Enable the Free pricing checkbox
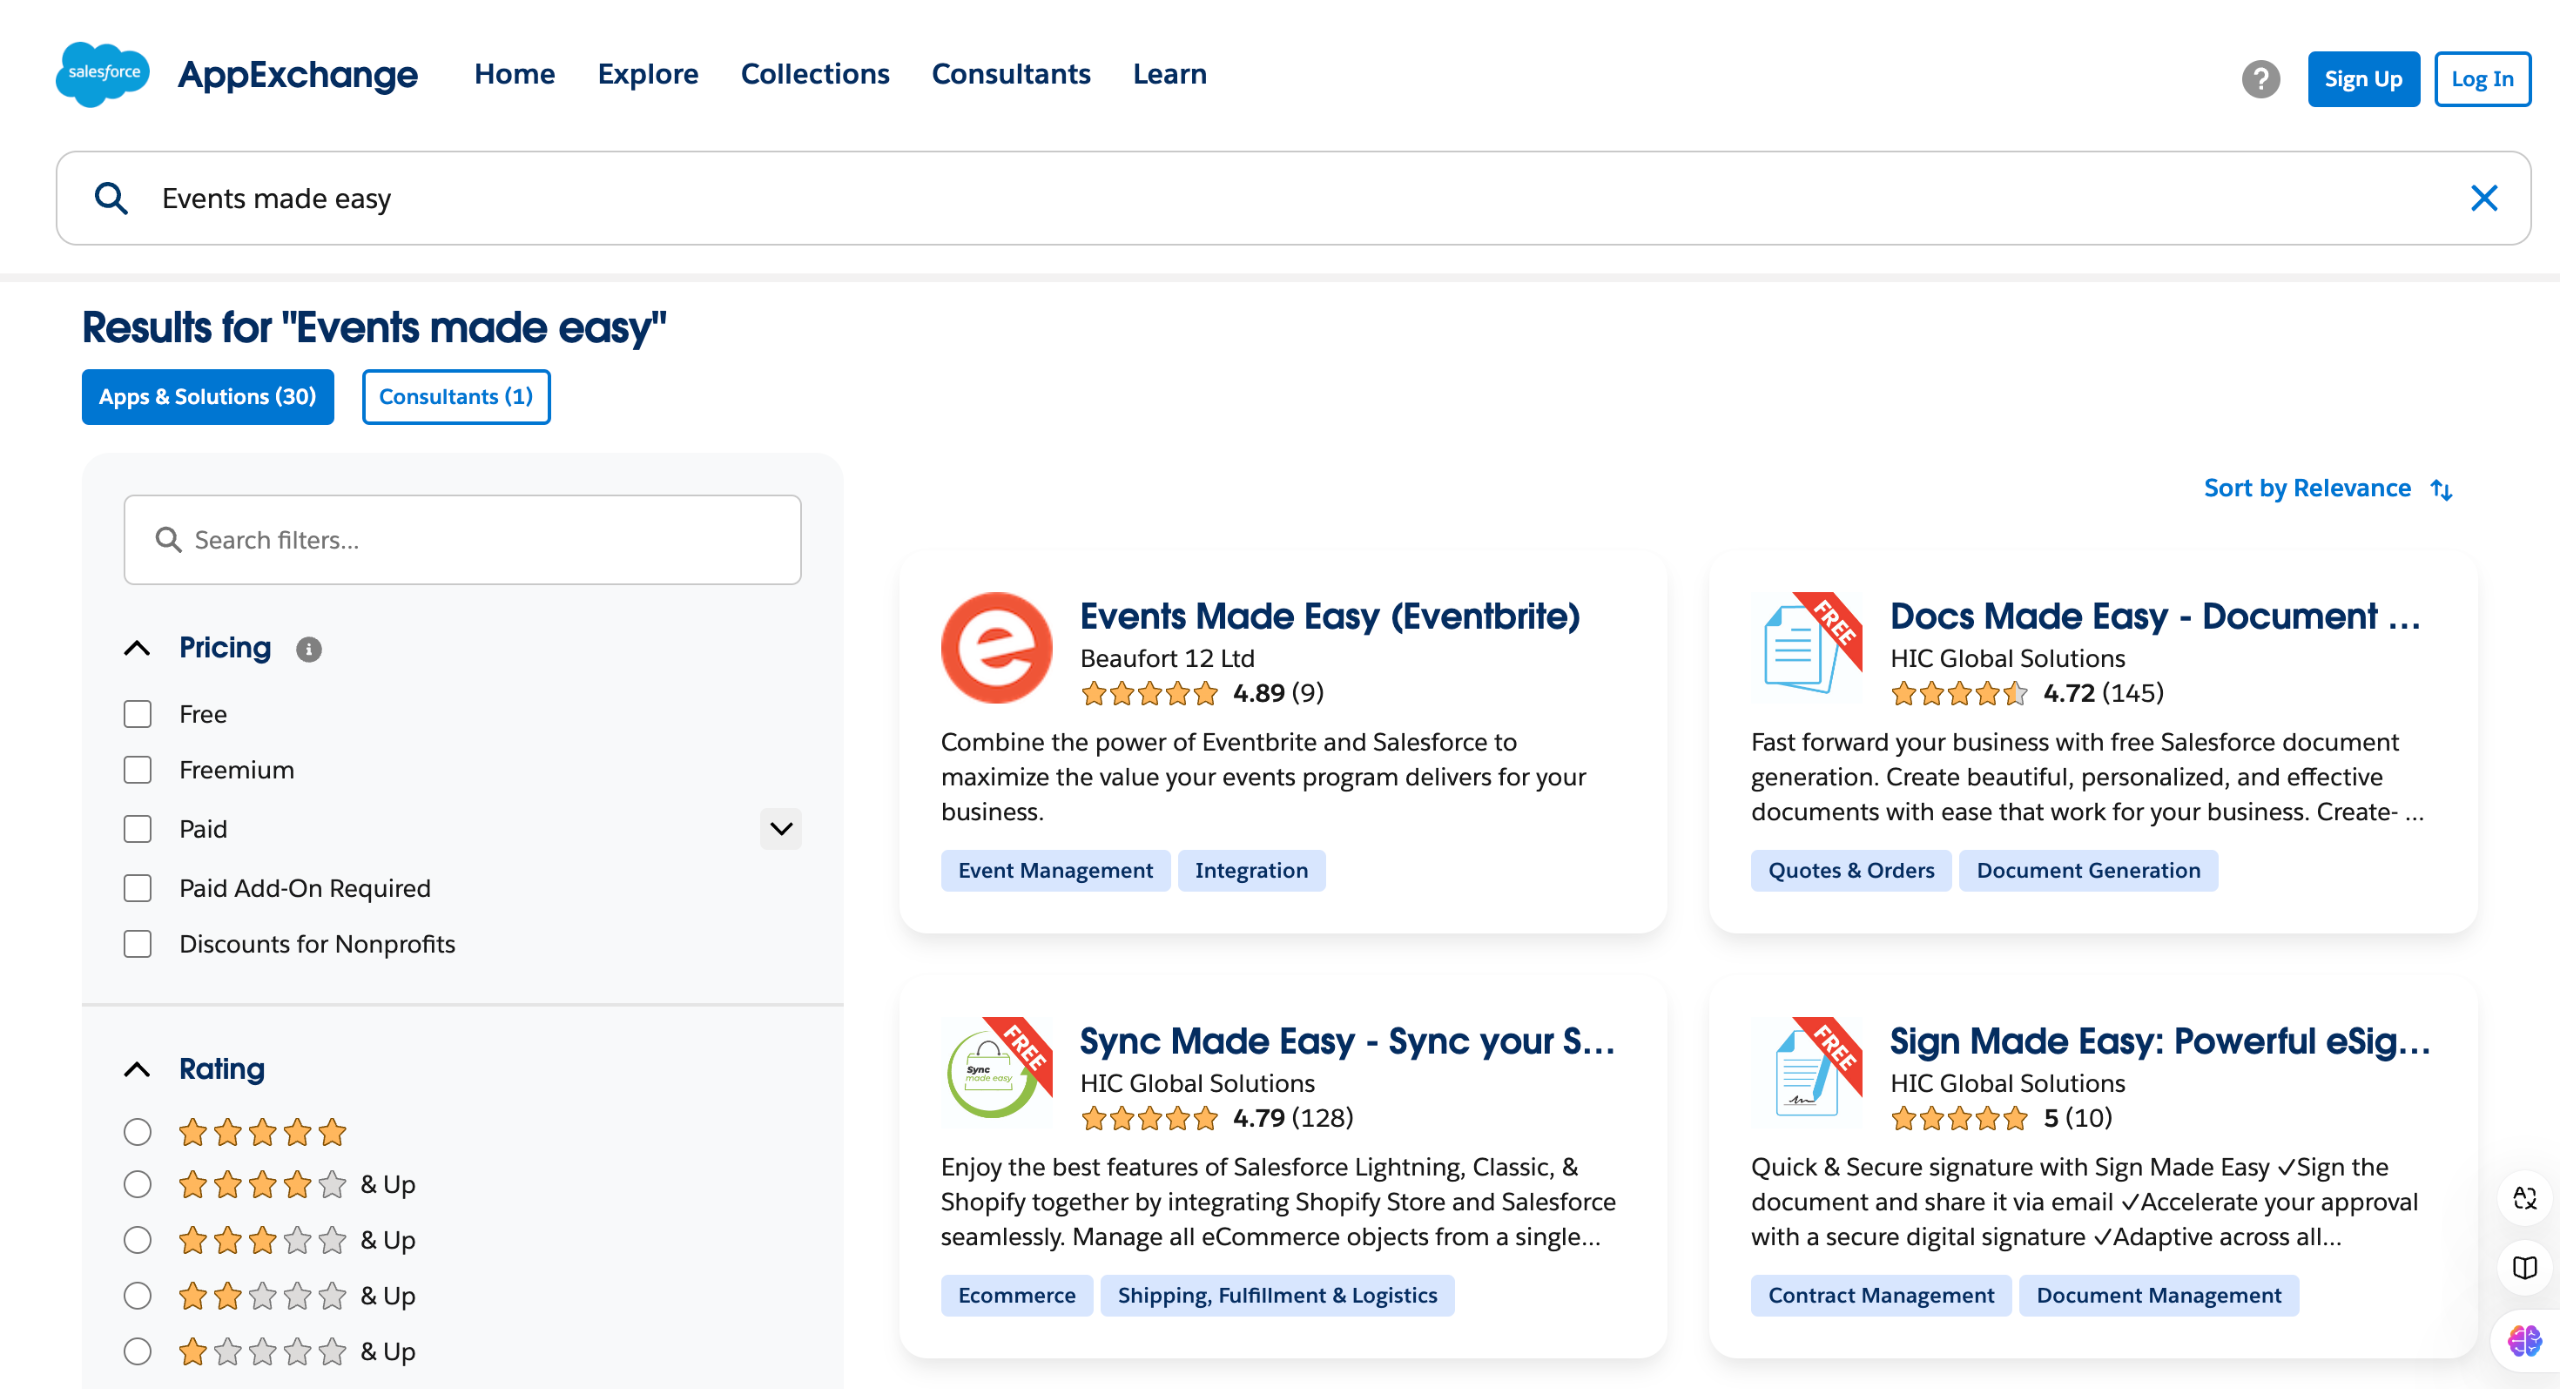Viewport: 2560px width, 1389px height. point(138,714)
